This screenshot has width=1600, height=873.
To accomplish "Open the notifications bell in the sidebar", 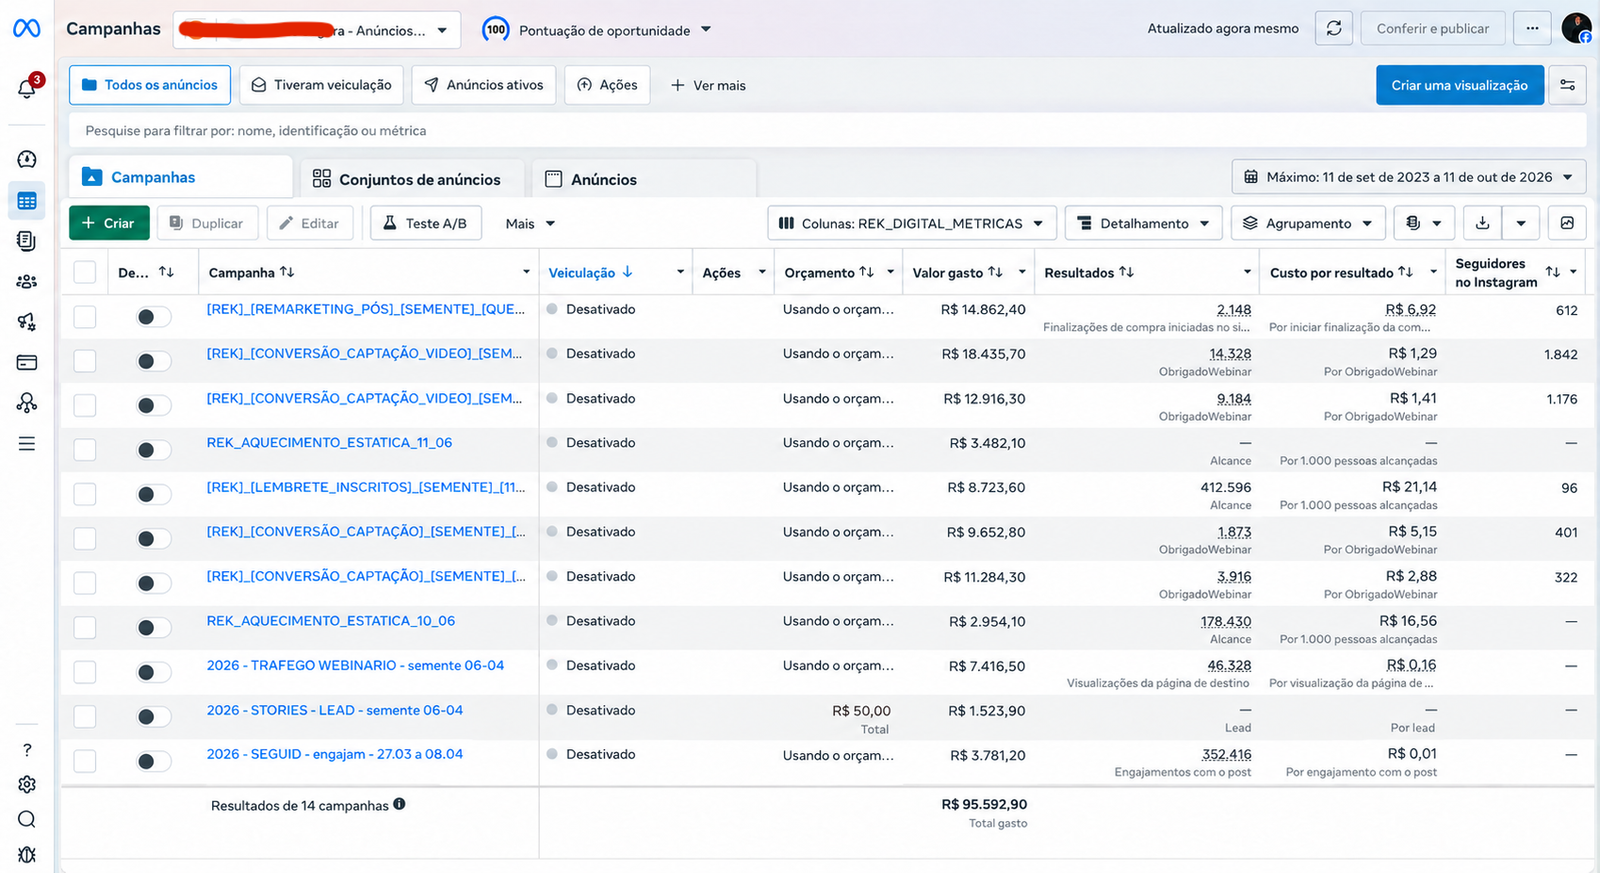I will 27,88.
